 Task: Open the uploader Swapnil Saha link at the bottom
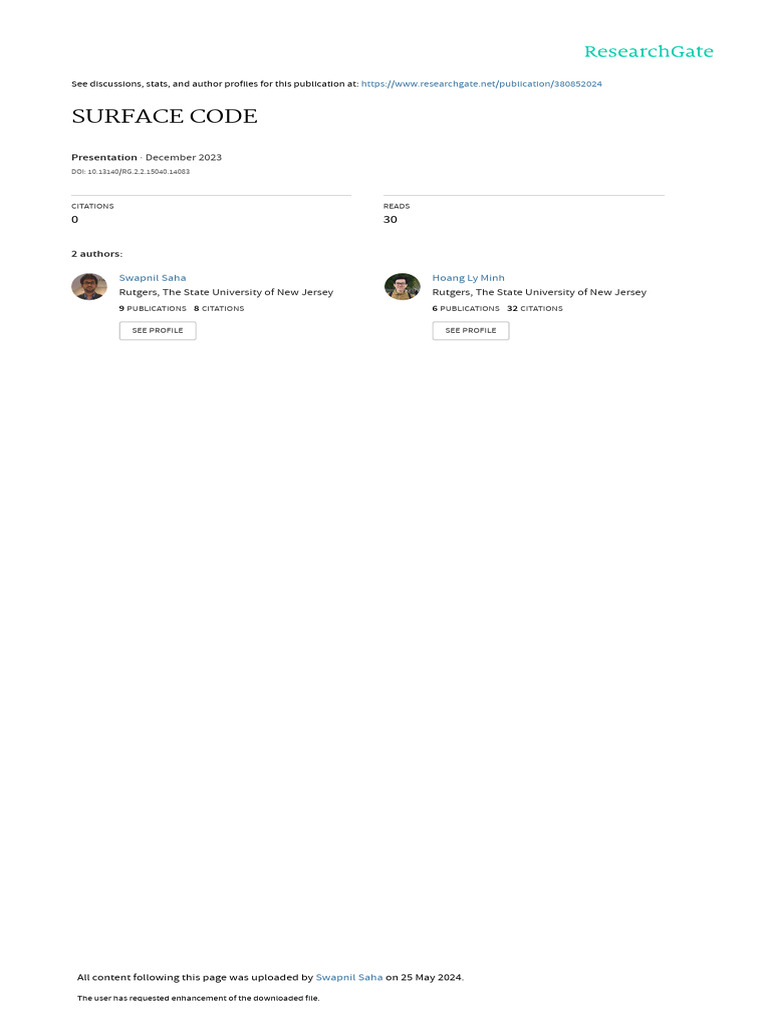pyautogui.click(x=349, y=977)
